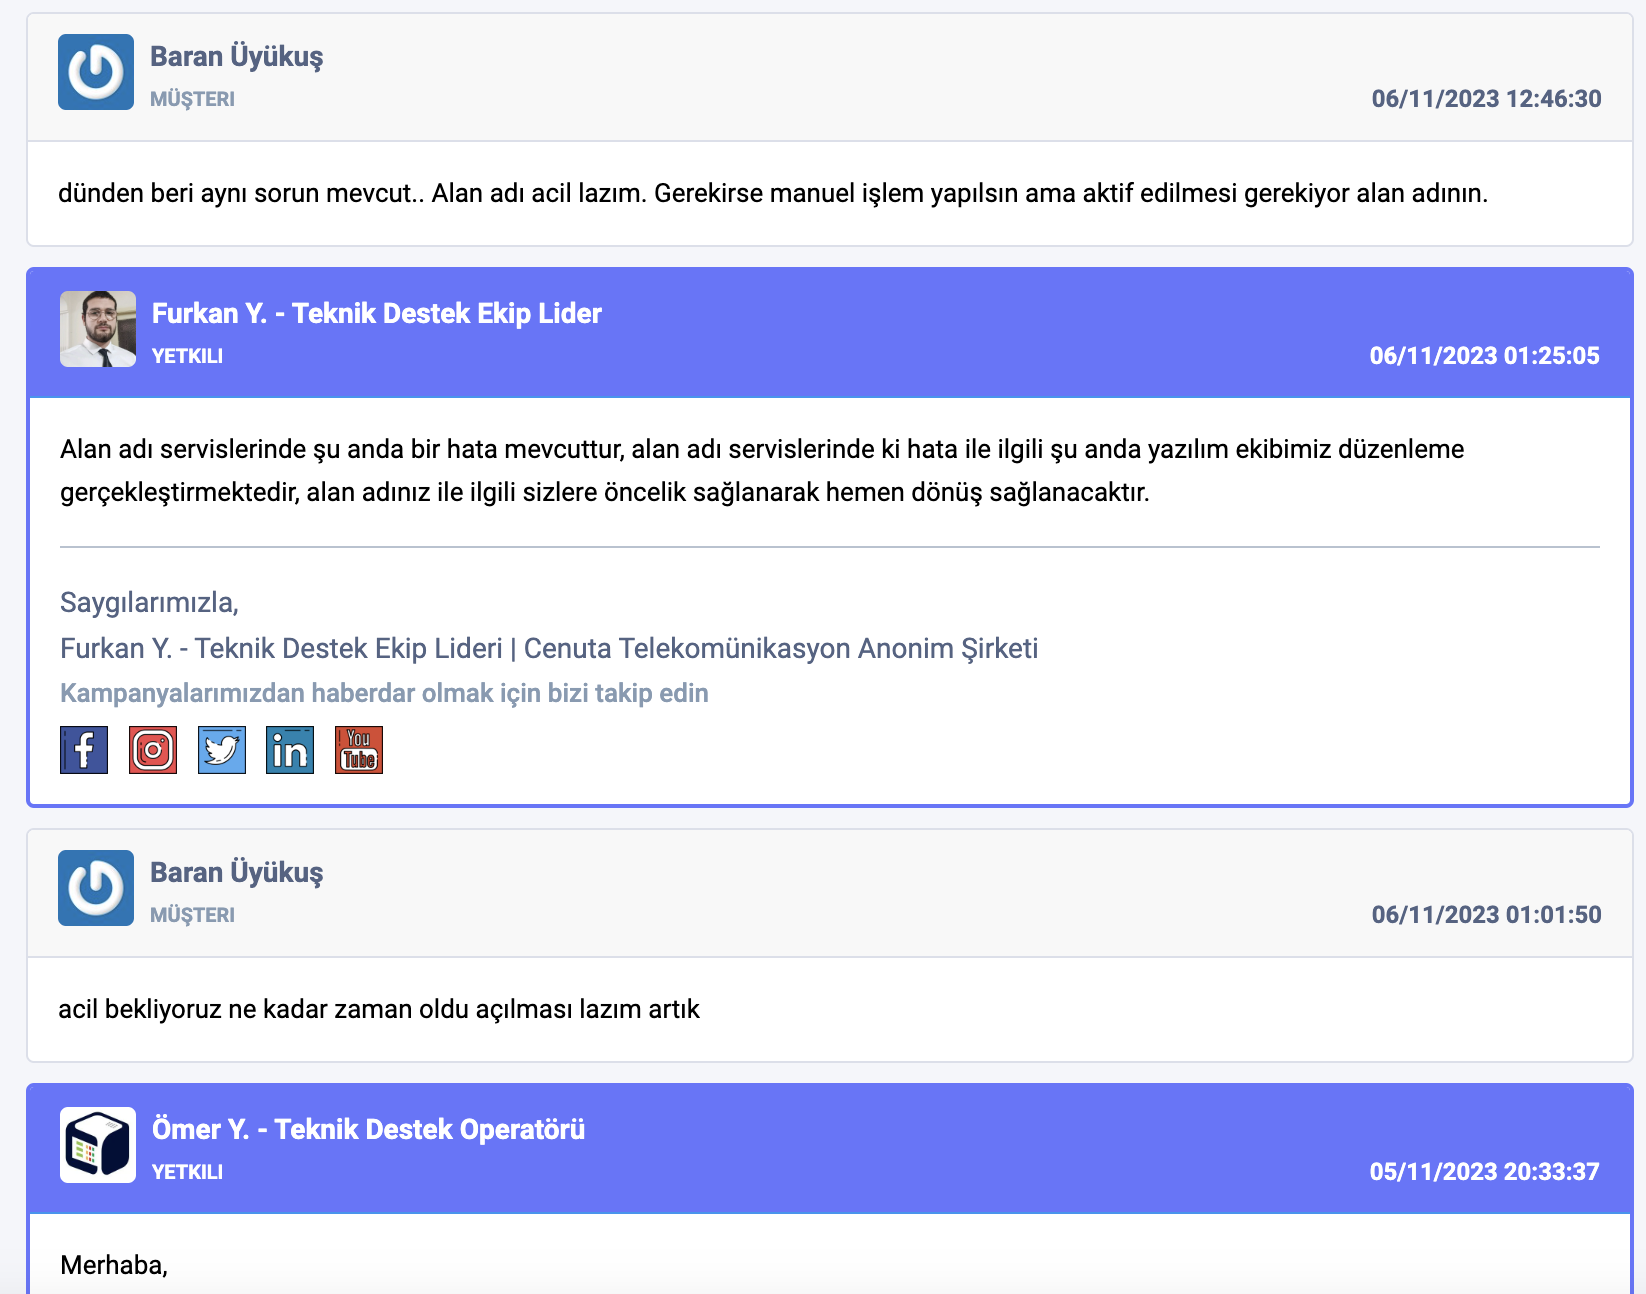Click the YETKILI label under Furkan Y.
This screenshot has height=1294, width=1646.
click(x=187, y=356)
